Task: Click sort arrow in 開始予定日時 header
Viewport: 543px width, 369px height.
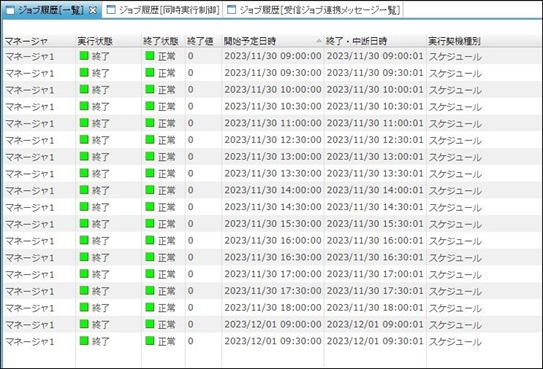Action: click(x=319, y=41)
